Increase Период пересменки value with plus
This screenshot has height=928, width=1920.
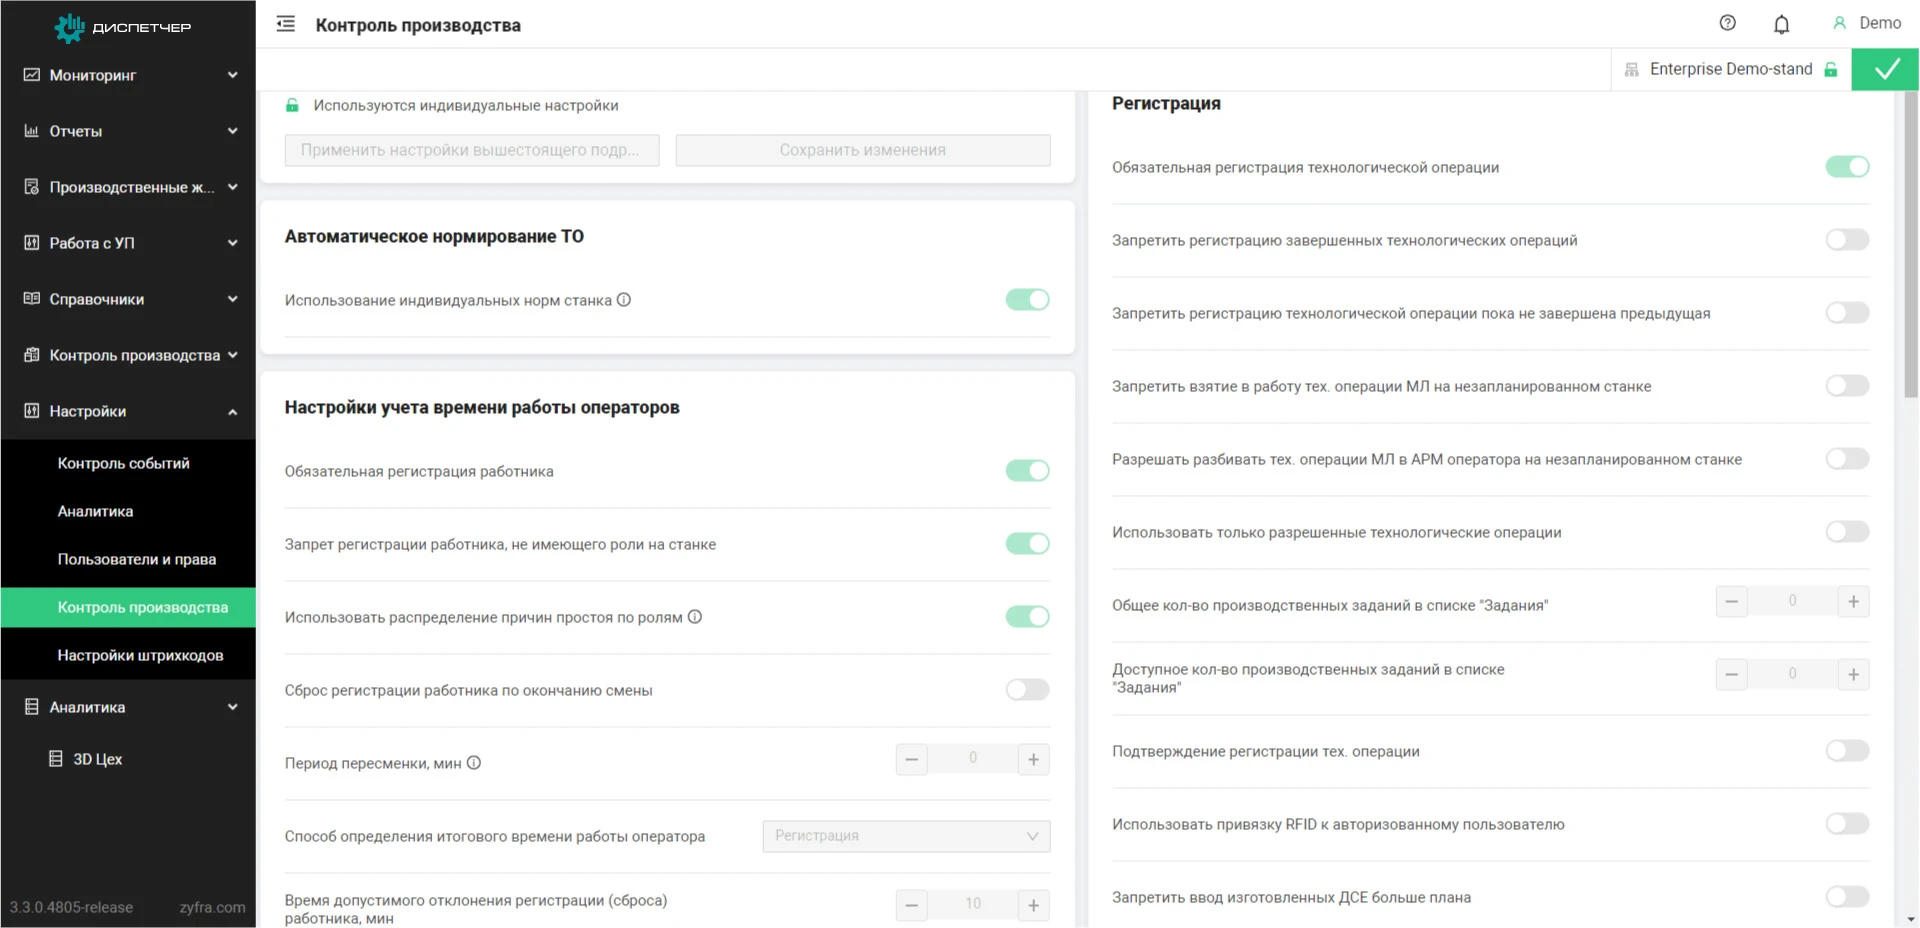1033,760
